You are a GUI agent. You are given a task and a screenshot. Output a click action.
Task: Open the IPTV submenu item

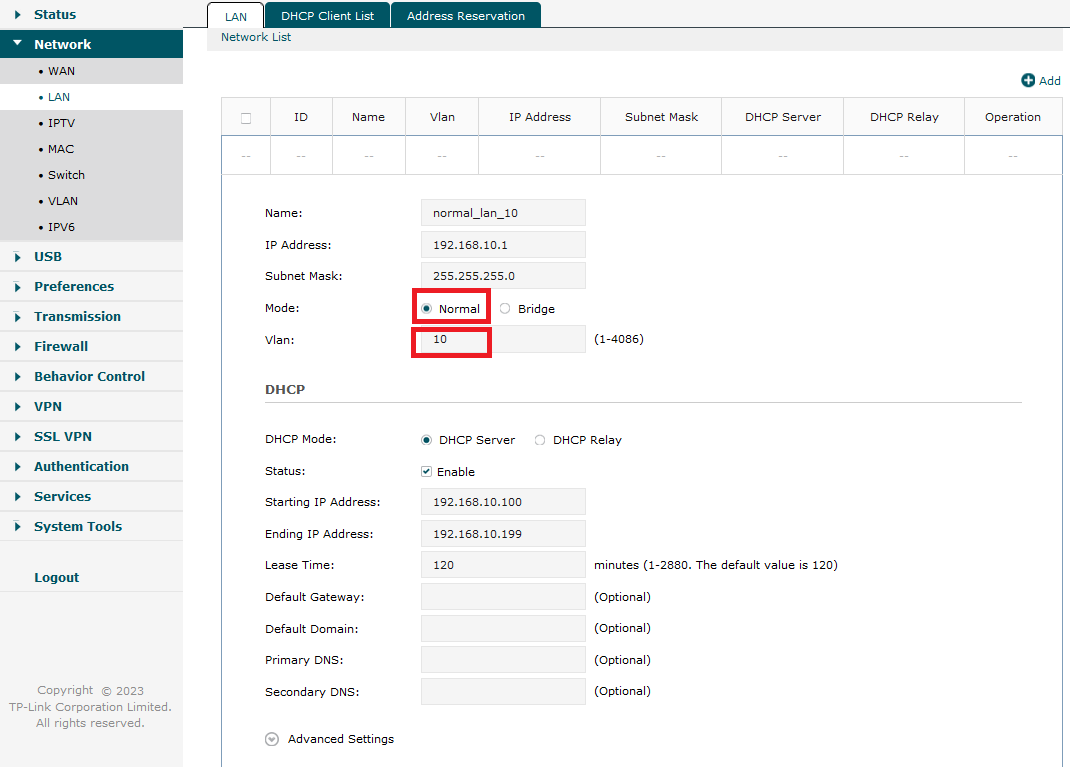coord(91,123)
